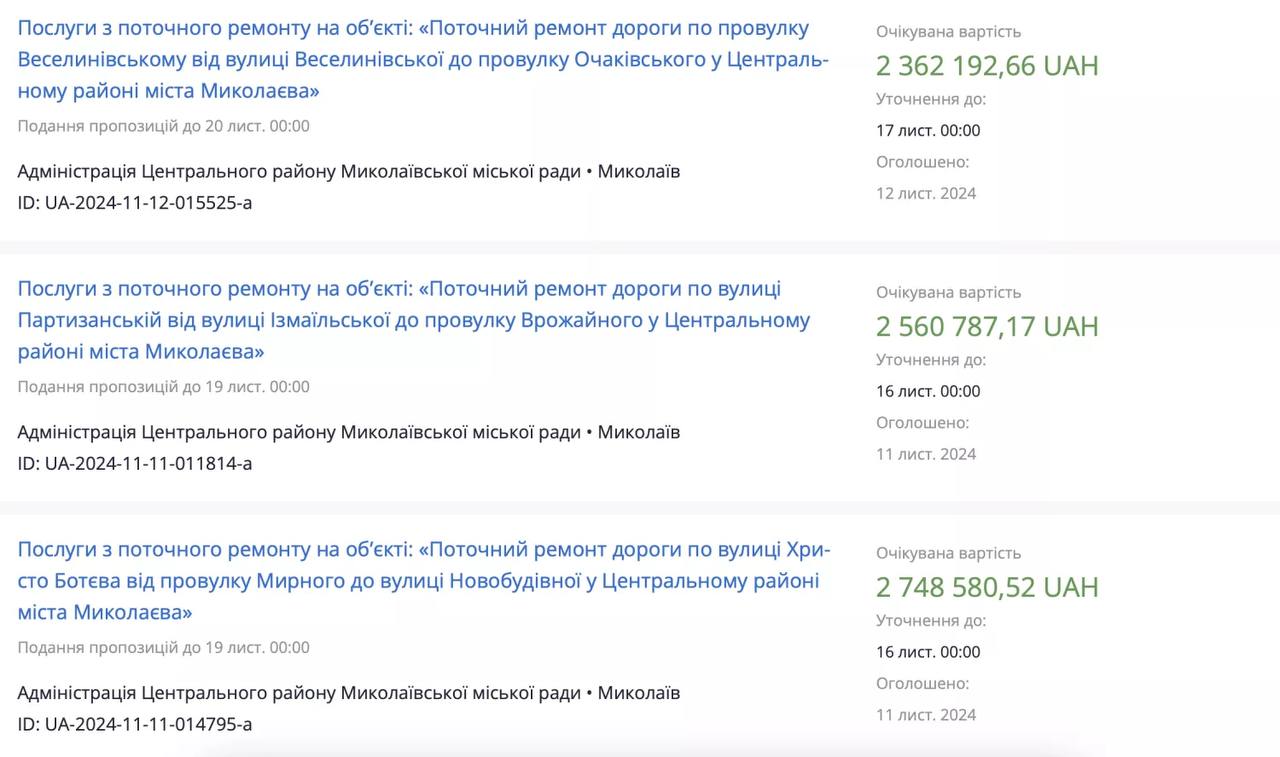Select tender ID UA-2024-11-11-011814-a
Viewport: 1280px width, 757px height.
(135, 464)
